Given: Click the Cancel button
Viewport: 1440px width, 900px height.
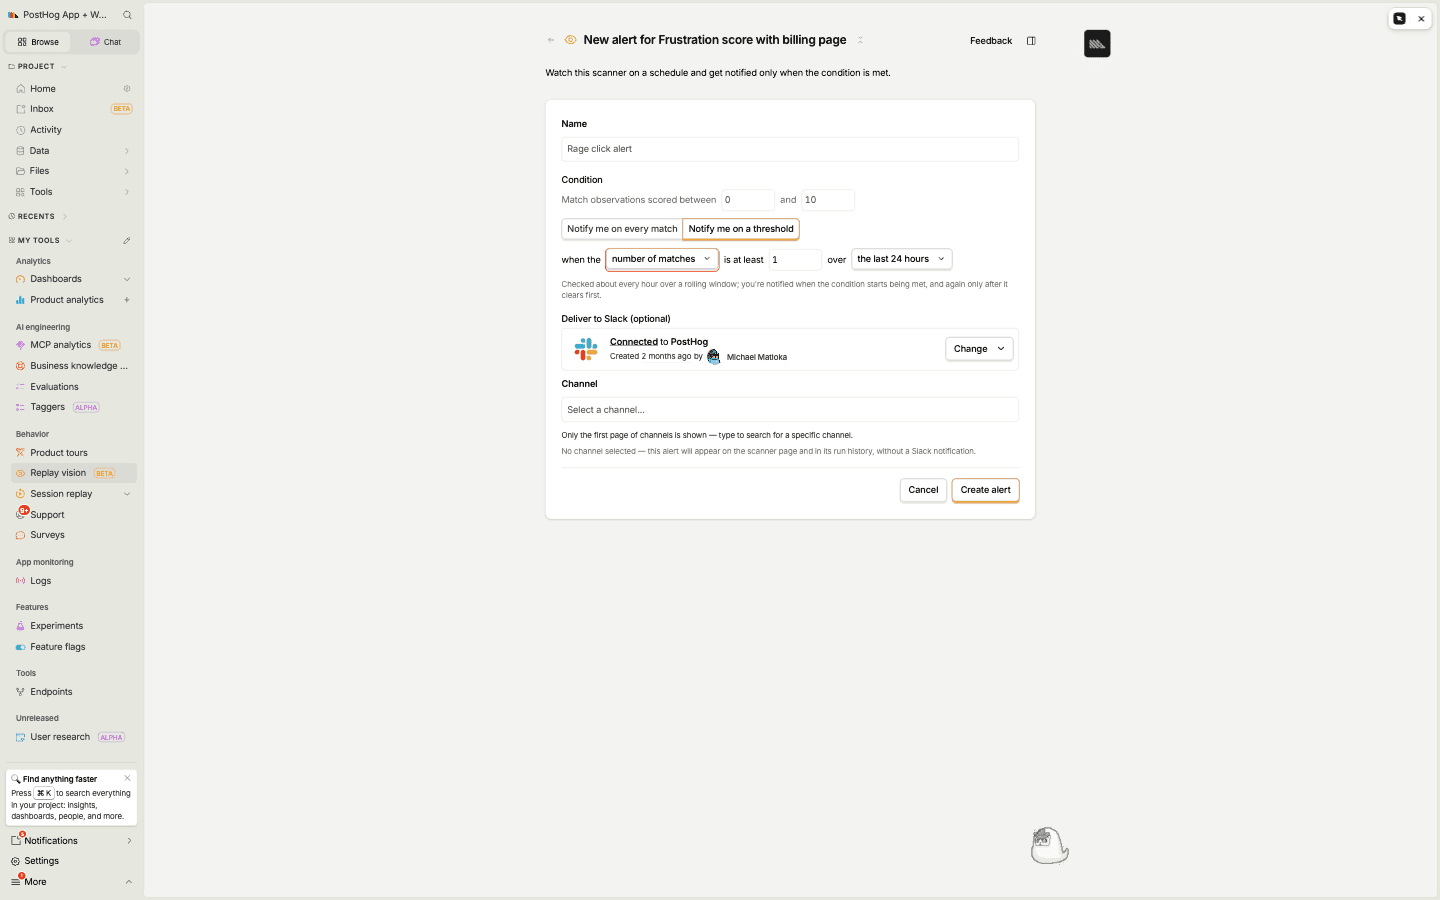Looking at the screenshot, I should pyautogui.click(x=923, y=490).
